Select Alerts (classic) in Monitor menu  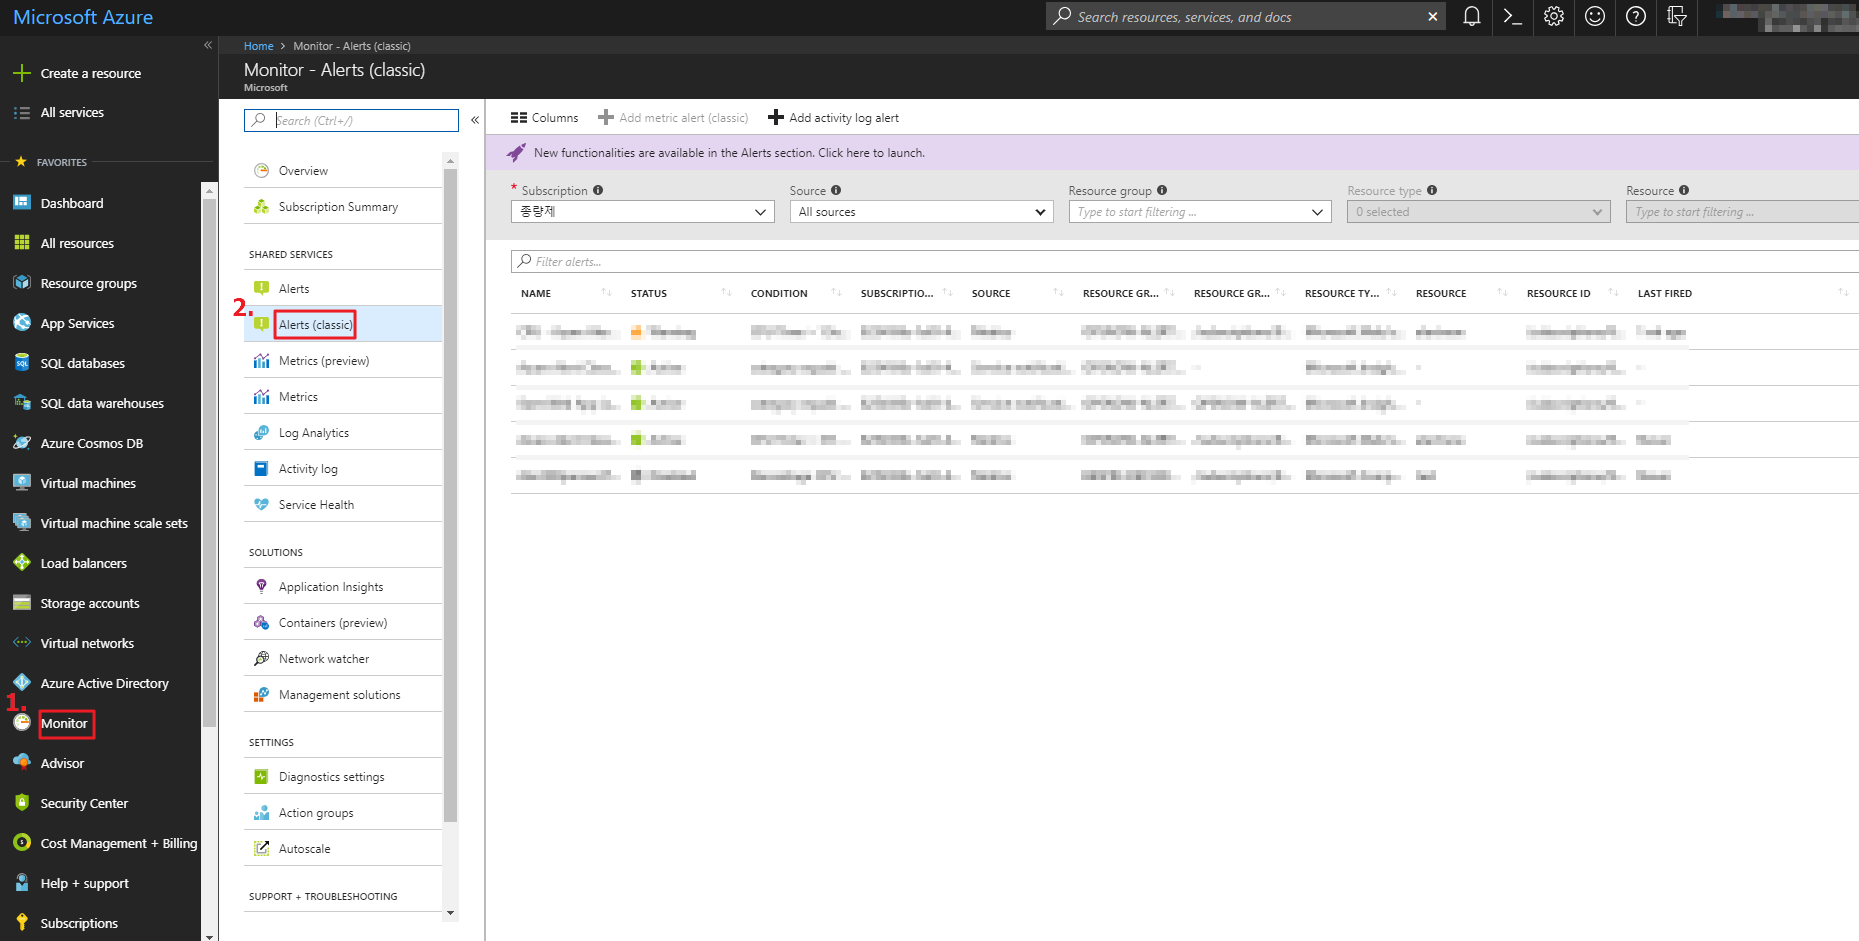315,325
